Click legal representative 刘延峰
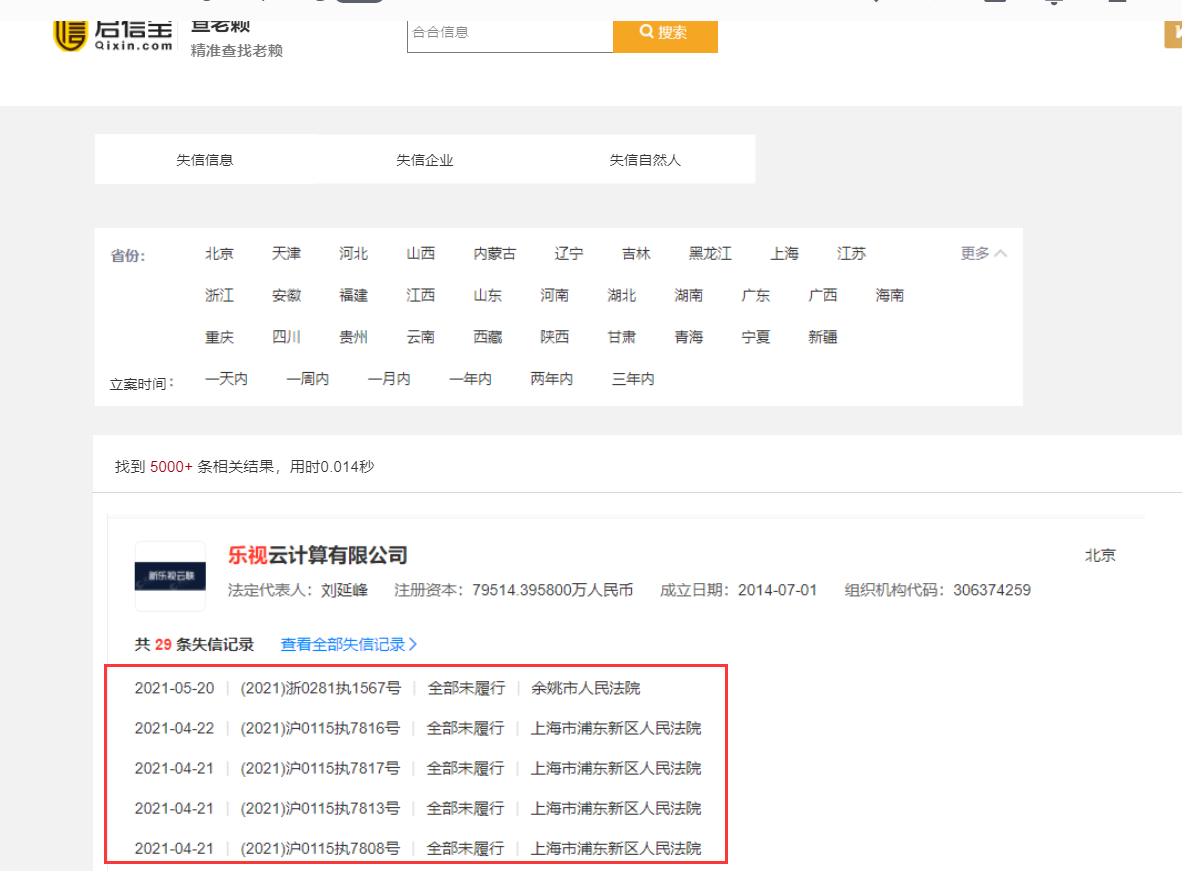The image size is (1182, 871). 344,590
